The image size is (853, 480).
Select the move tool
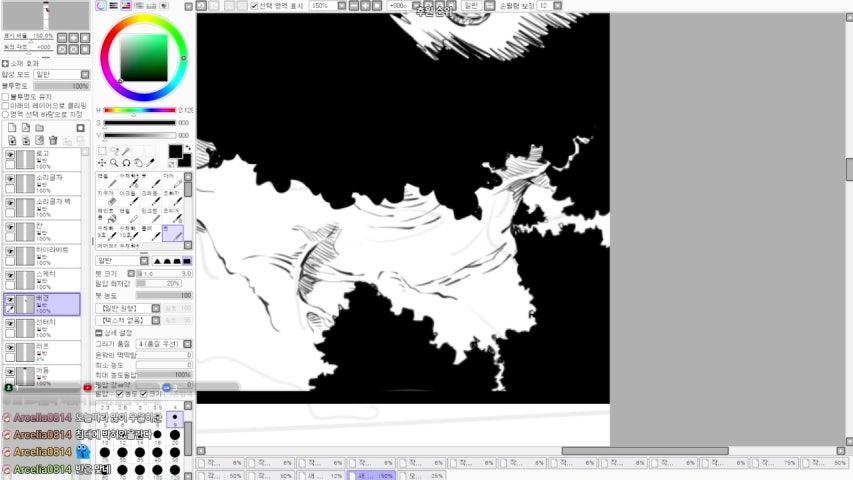(102, 163)
